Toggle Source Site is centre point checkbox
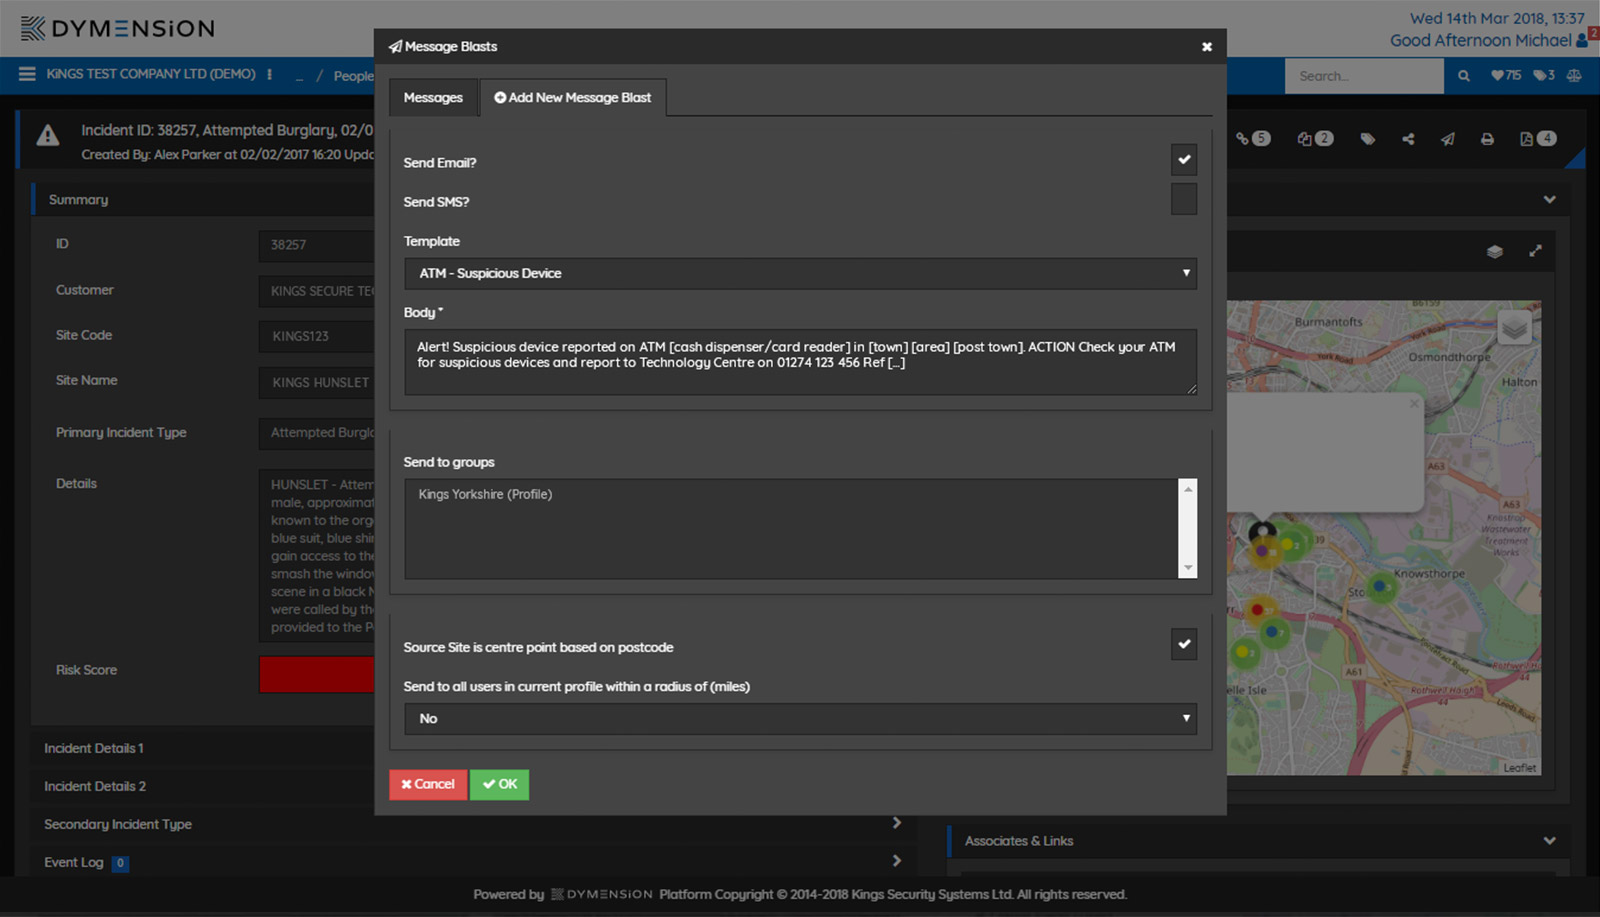1600x917 pixels. 1184,644
